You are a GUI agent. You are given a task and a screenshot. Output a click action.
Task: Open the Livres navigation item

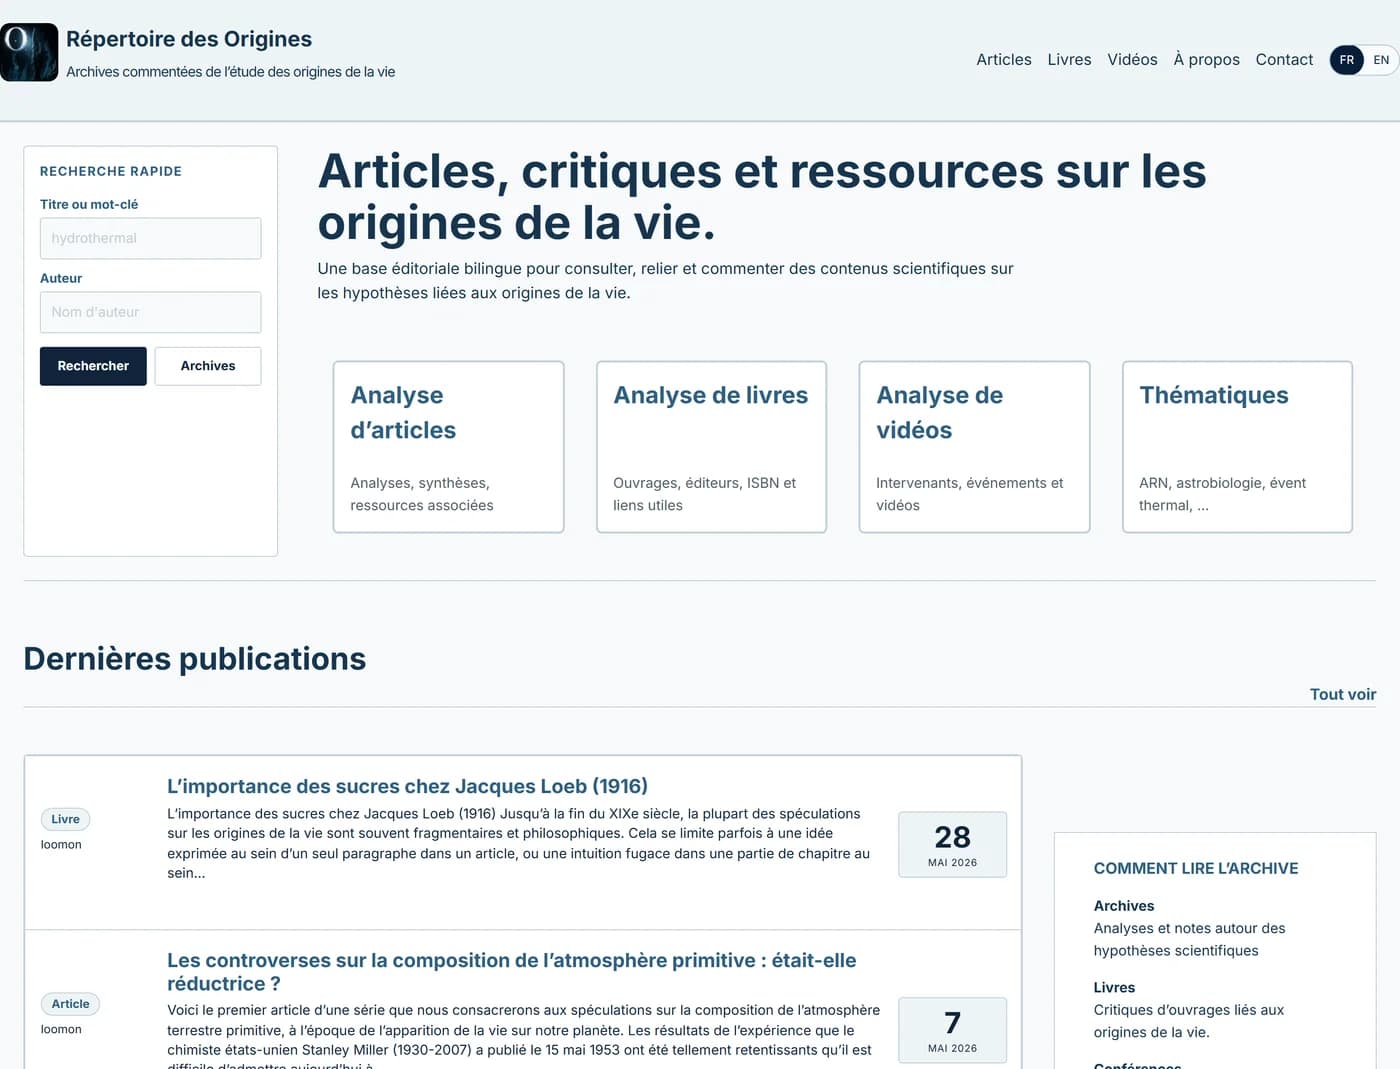pos(1069,60)
